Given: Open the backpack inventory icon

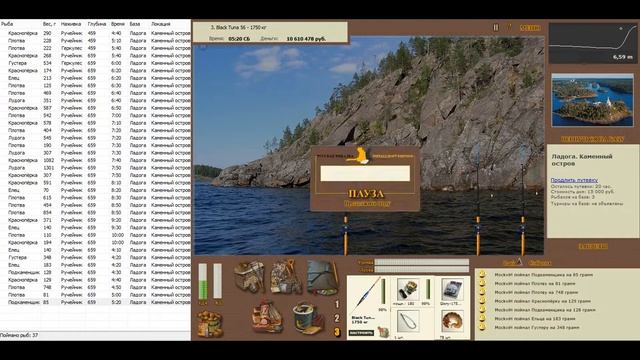Looking at the screenshot, I should [249, 277].
